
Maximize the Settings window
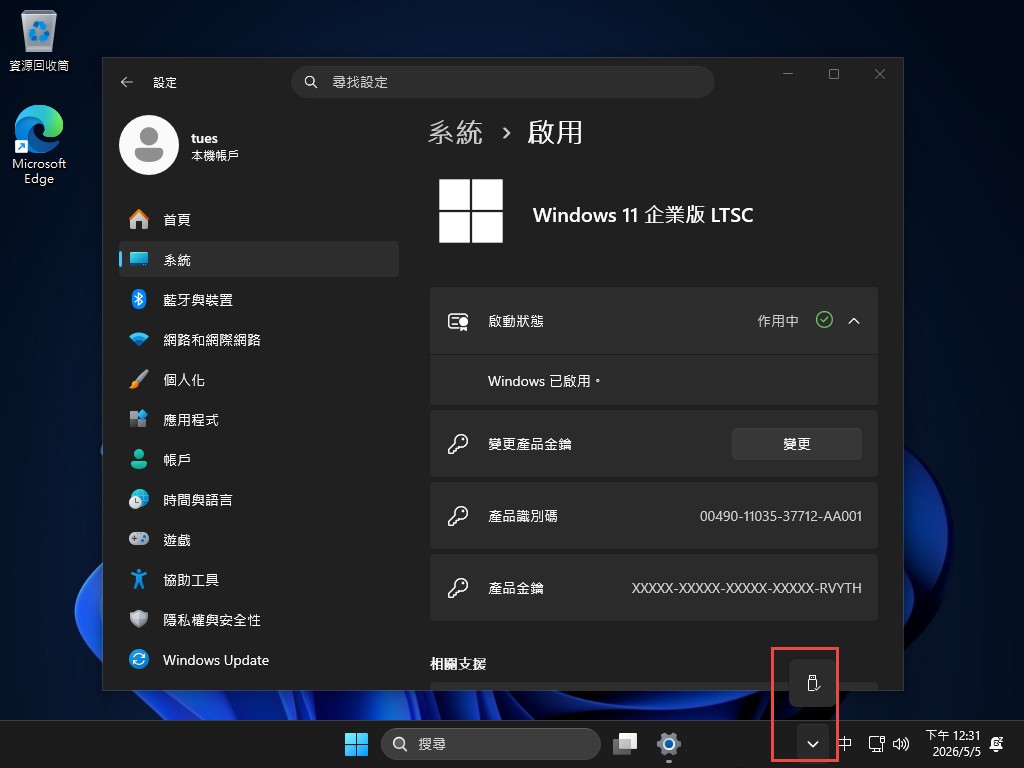click(x=834, y=74)
